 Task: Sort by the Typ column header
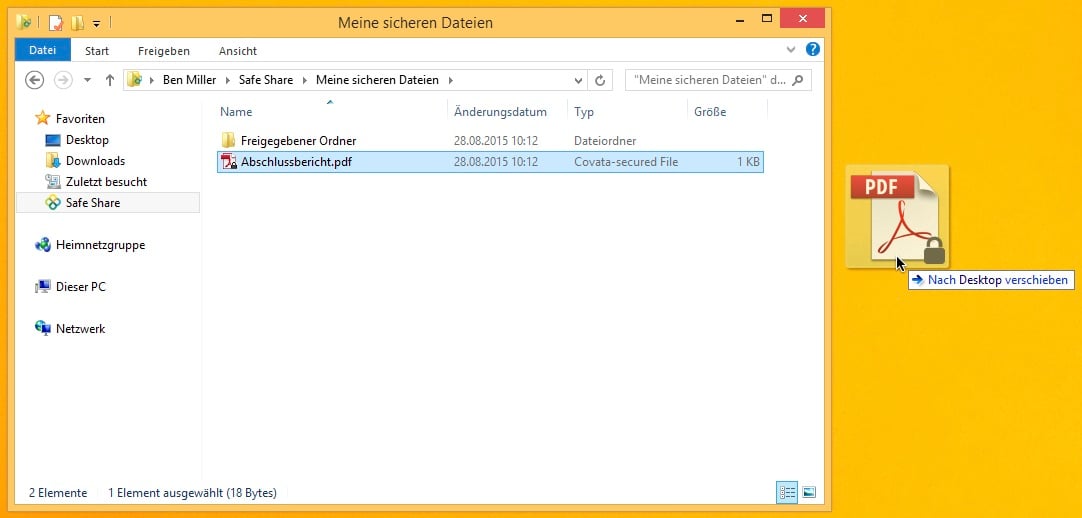tap(584, 112)
